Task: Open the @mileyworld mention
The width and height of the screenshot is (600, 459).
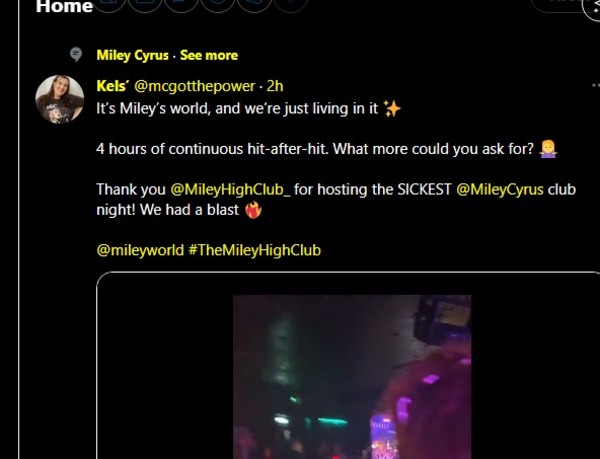Action: pyautogui.click(x=140, y=250)
